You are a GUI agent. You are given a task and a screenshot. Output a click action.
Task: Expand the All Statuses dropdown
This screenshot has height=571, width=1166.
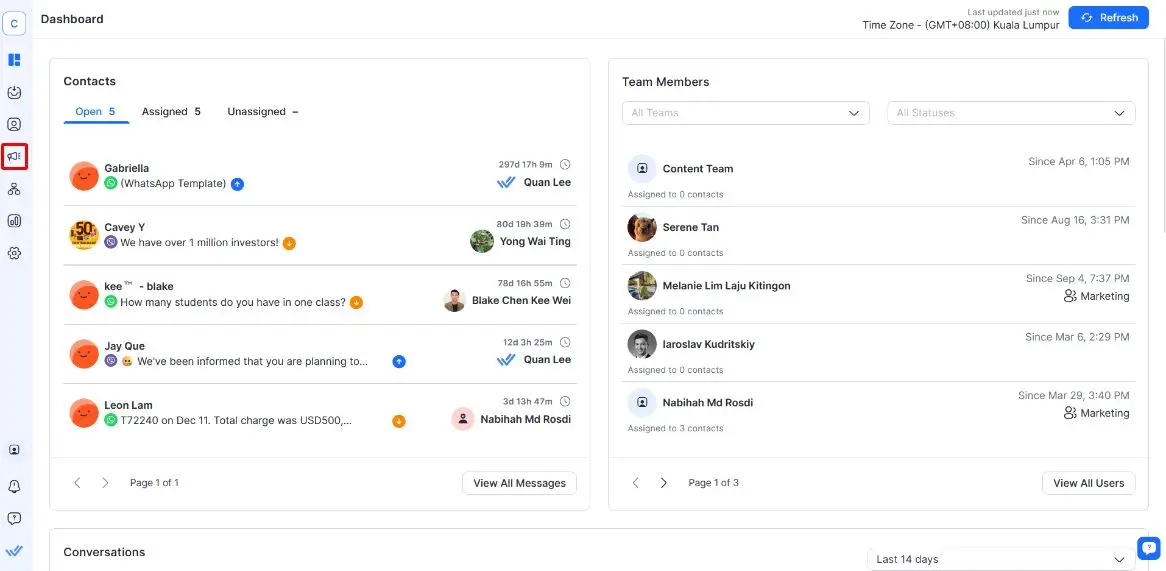coord(1010,113)
